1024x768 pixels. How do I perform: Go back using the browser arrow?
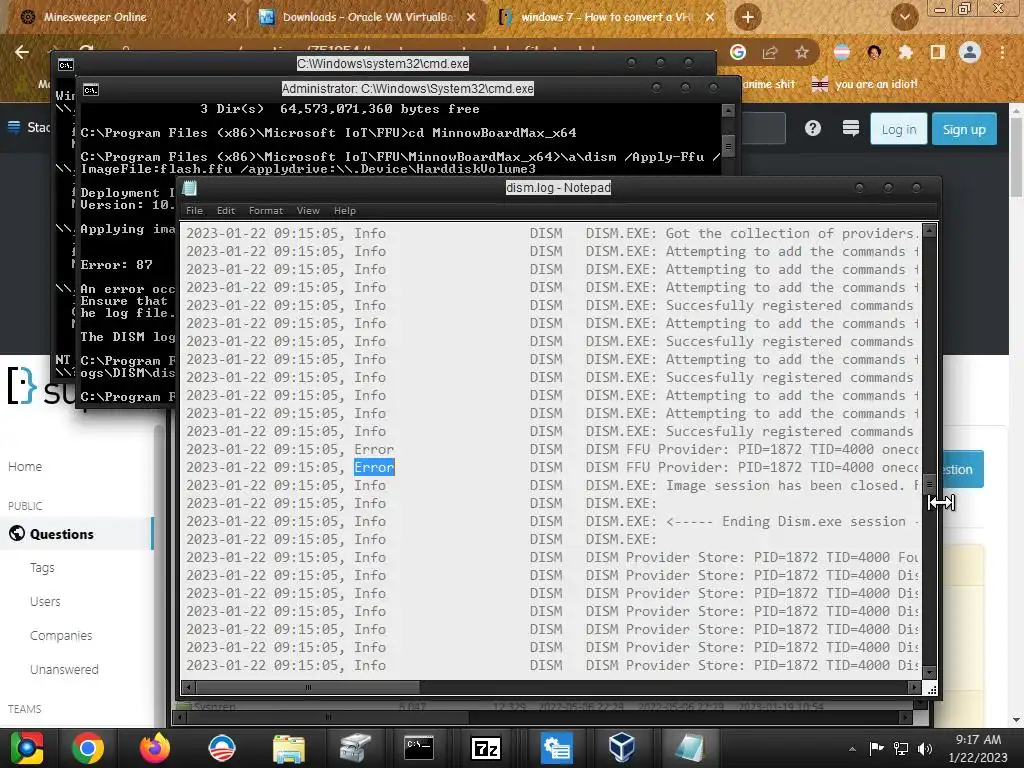coord(22,52)
